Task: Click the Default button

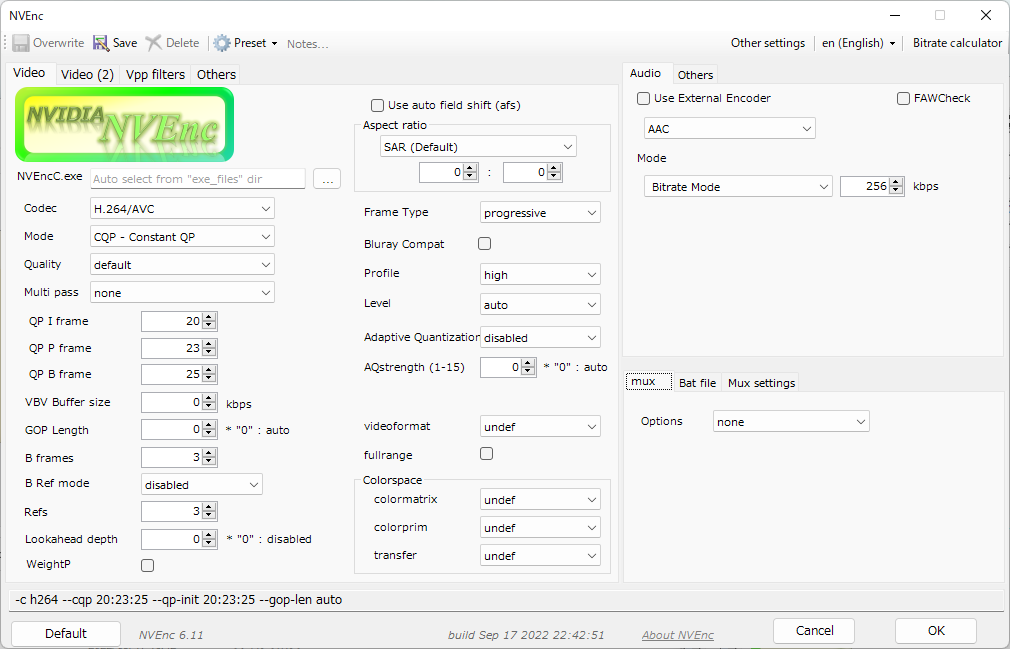Action: [x=66, y=634]
